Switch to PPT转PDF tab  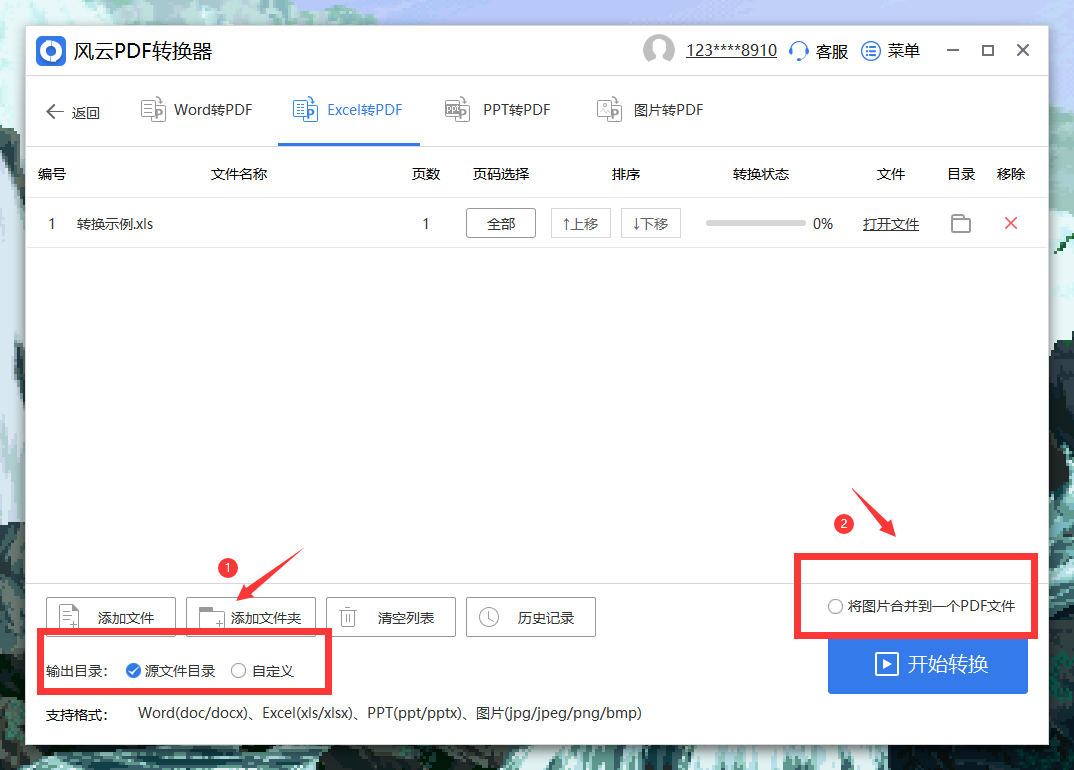coord(497,110)
